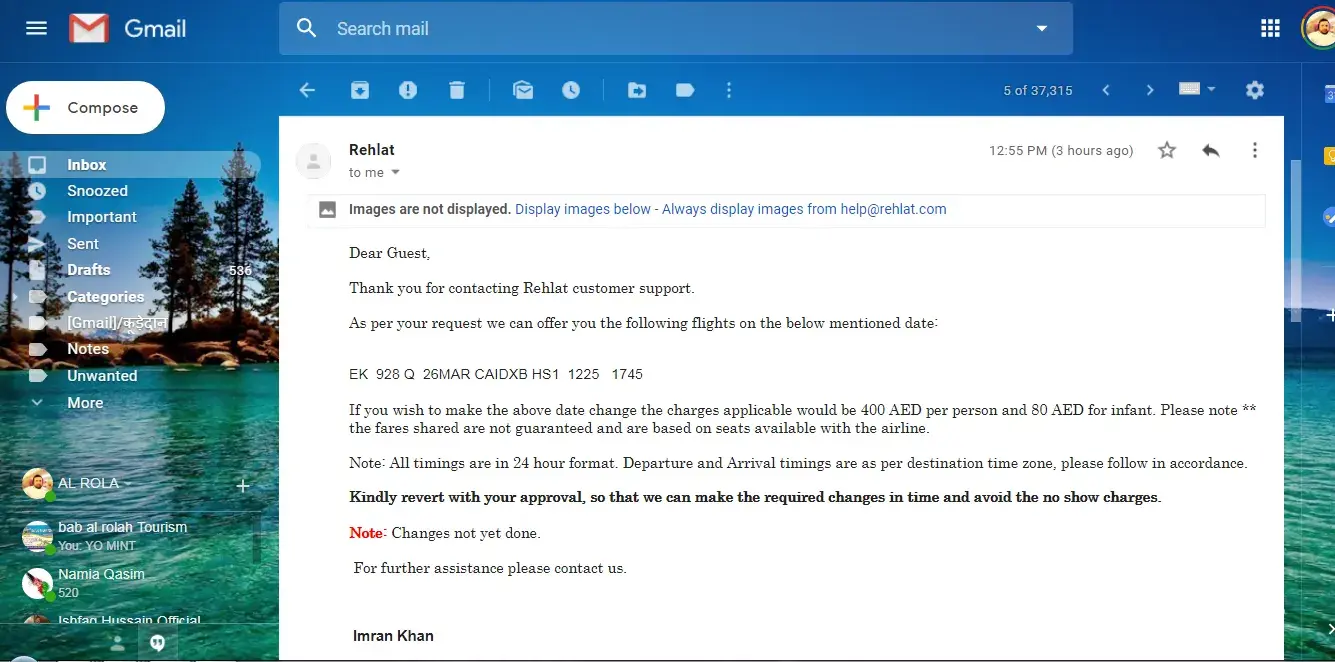
Task: Click the back to inbox arrow
Action: (307, 90)
